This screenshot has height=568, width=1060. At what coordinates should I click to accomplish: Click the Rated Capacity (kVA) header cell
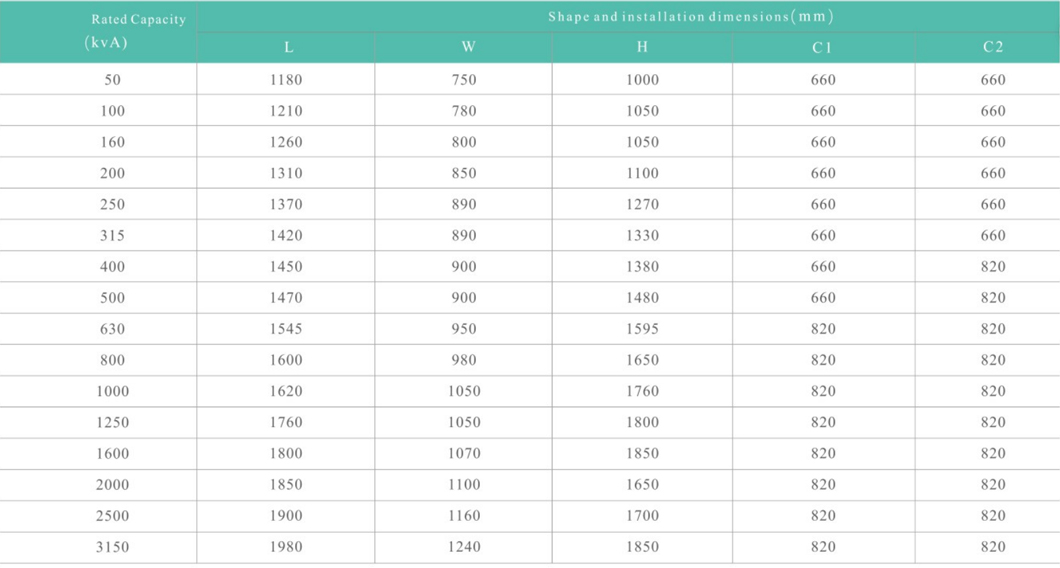click(x=98, y=32)
